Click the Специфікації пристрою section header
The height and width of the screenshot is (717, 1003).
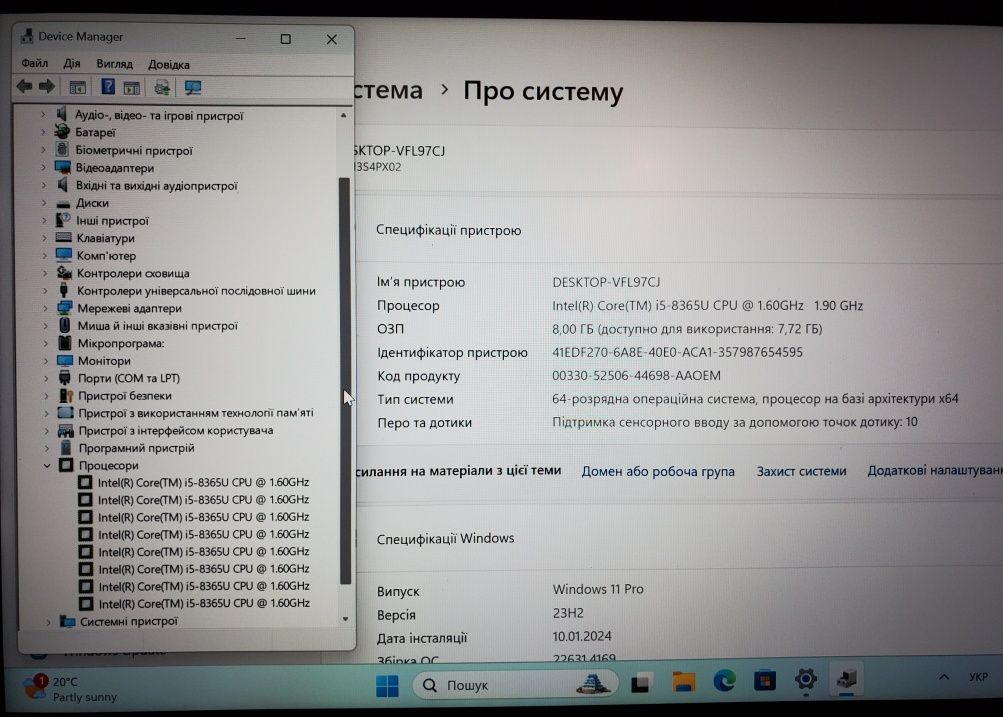point(448,230)
